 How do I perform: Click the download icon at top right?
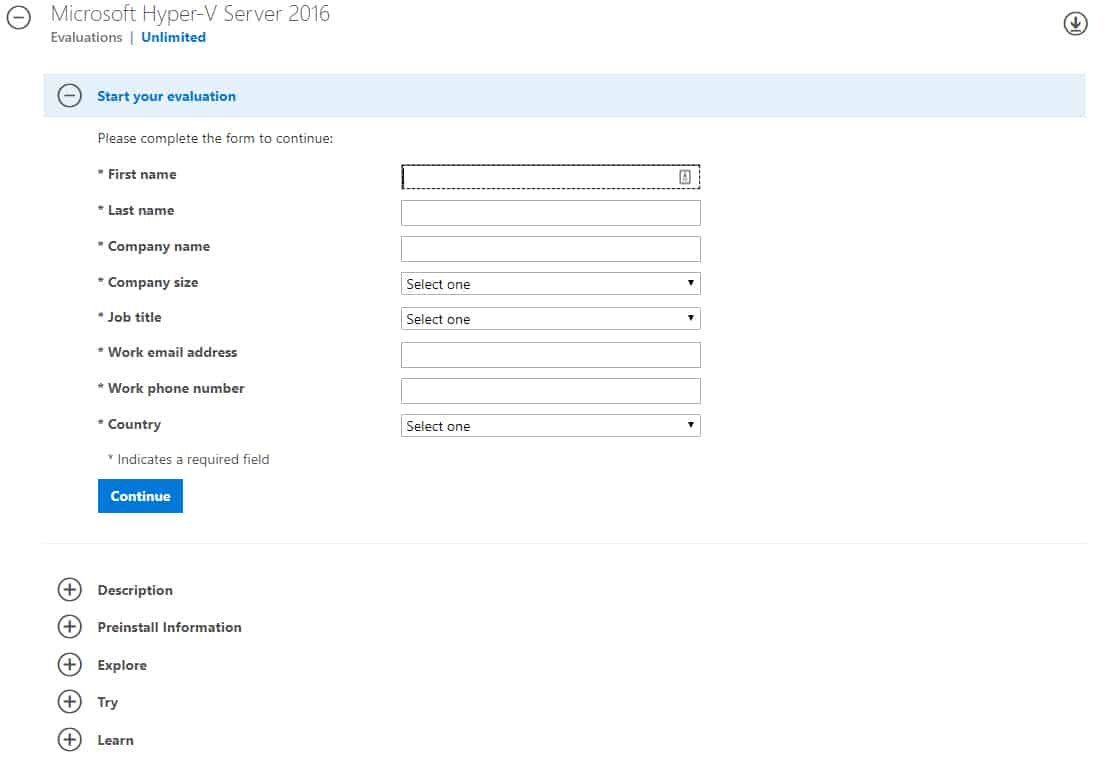coord(1075,23)
